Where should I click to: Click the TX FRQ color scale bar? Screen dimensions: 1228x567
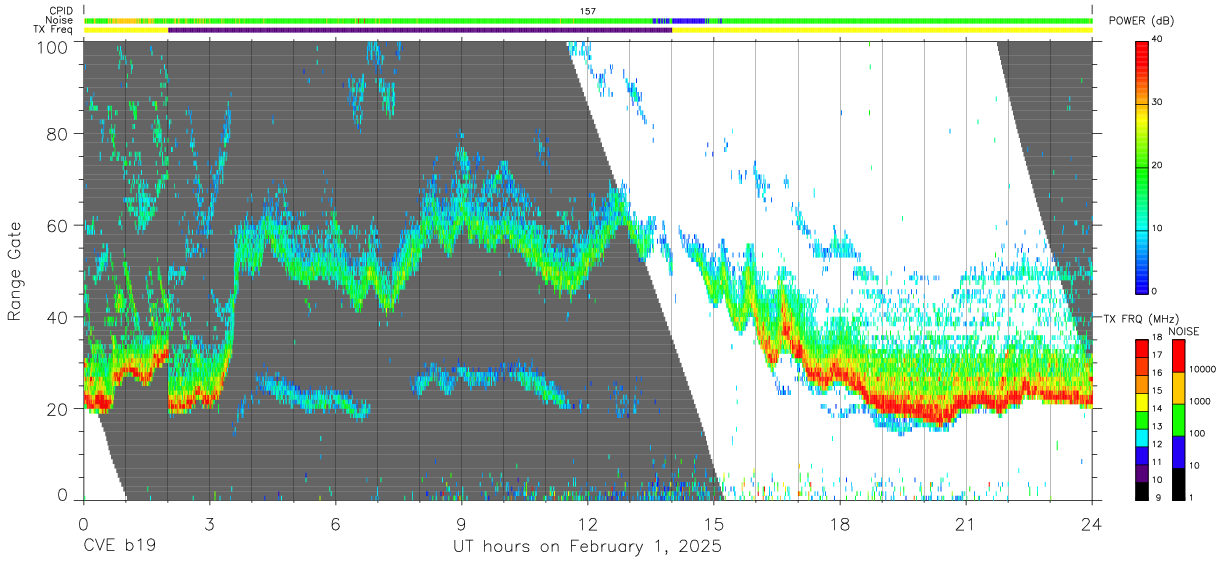click(1142, 419)
